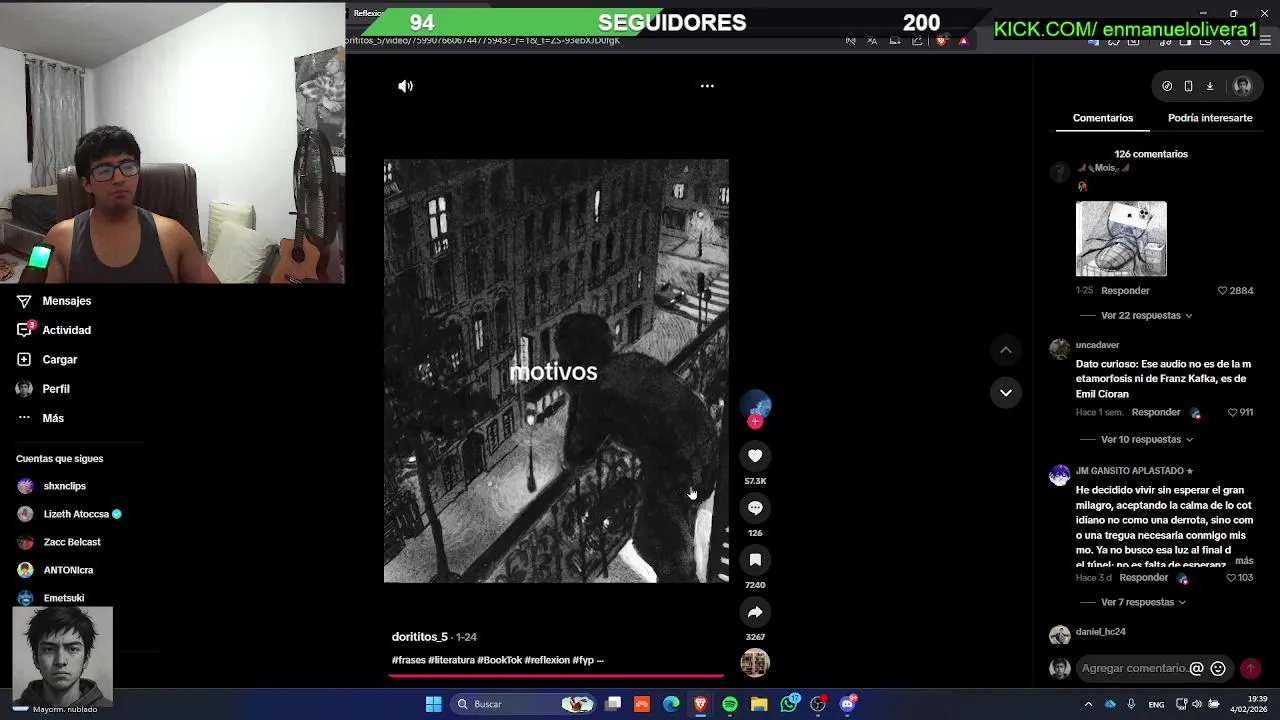The height and width of the screenshot is (720, 1280).
Task: Open WhatsApp from the taskbar
Action: (789, 704)
